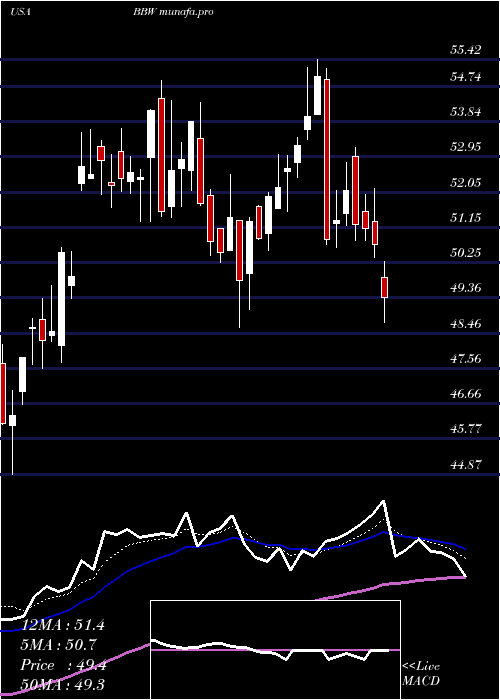Click the last red candlestick near 49.36
The width and height of the screenshot is (500, 700).
pyautogui.click(x=384, y=288)
